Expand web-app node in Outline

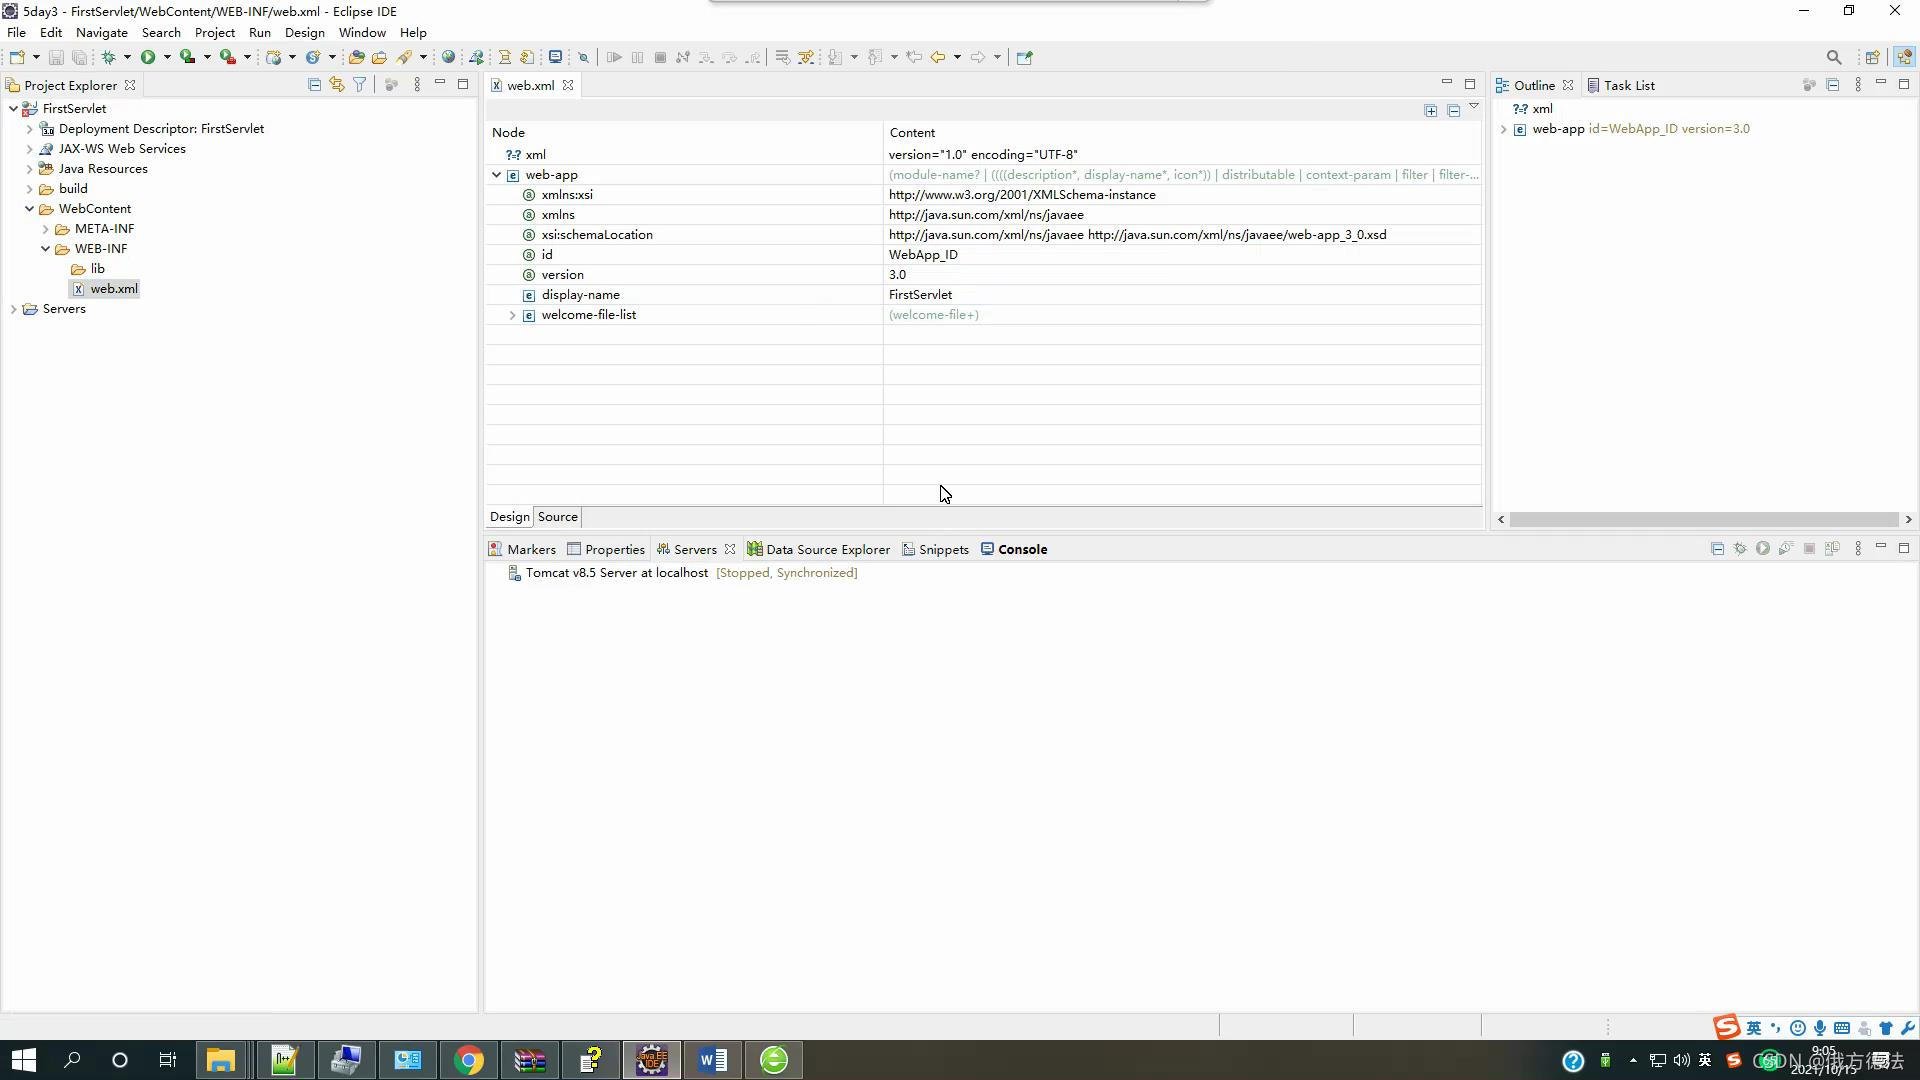point(1503,129)
